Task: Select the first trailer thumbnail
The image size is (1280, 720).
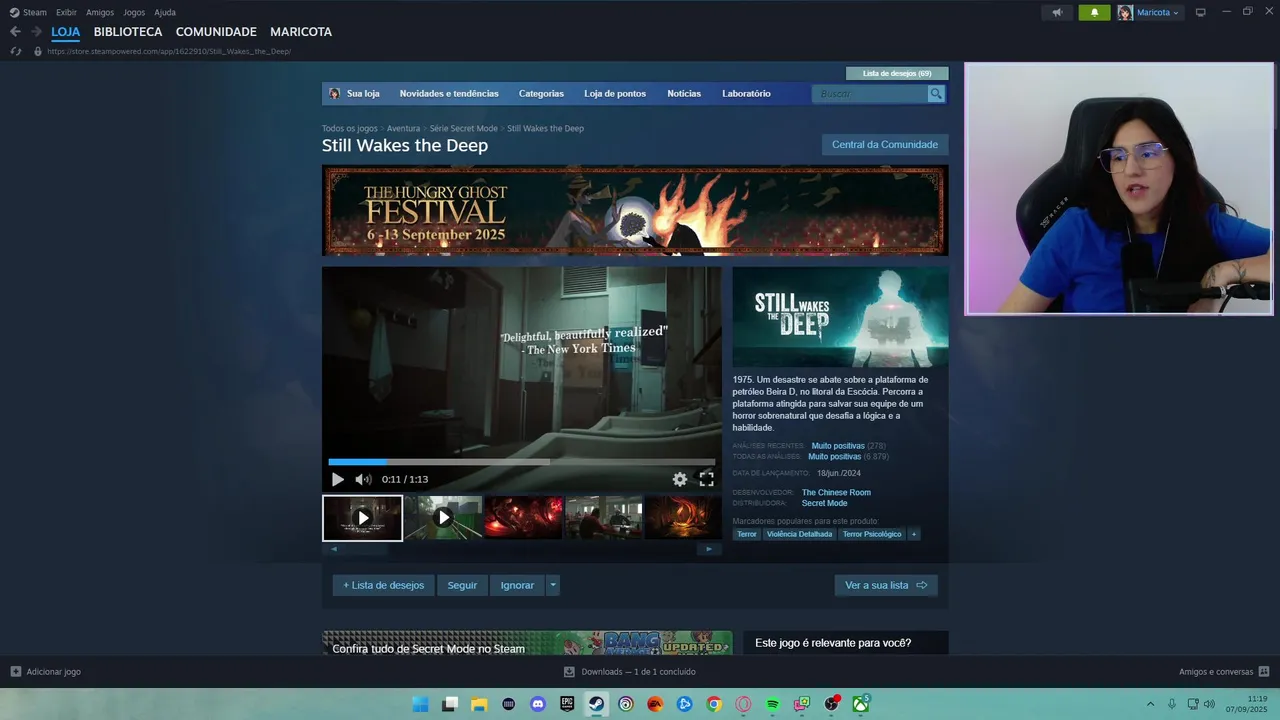Action: (x=363, y=518)
